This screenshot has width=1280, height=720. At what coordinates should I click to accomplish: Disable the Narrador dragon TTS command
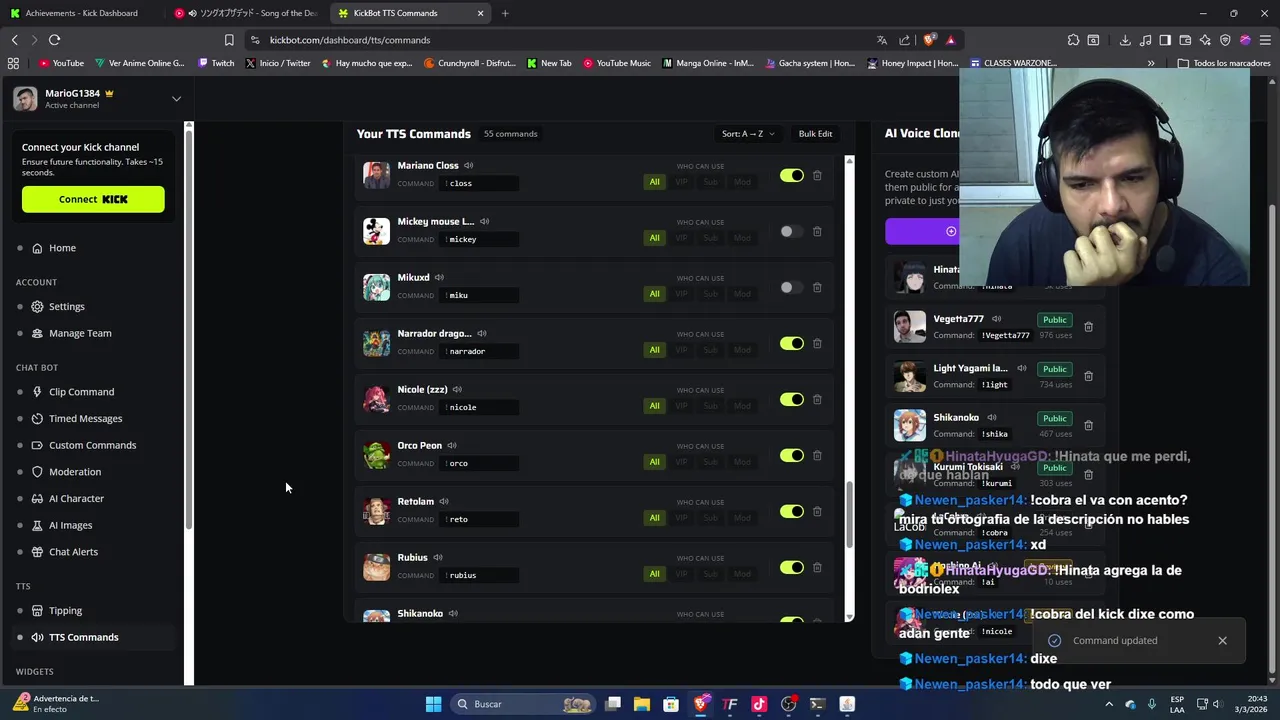(x=792, y=343)
